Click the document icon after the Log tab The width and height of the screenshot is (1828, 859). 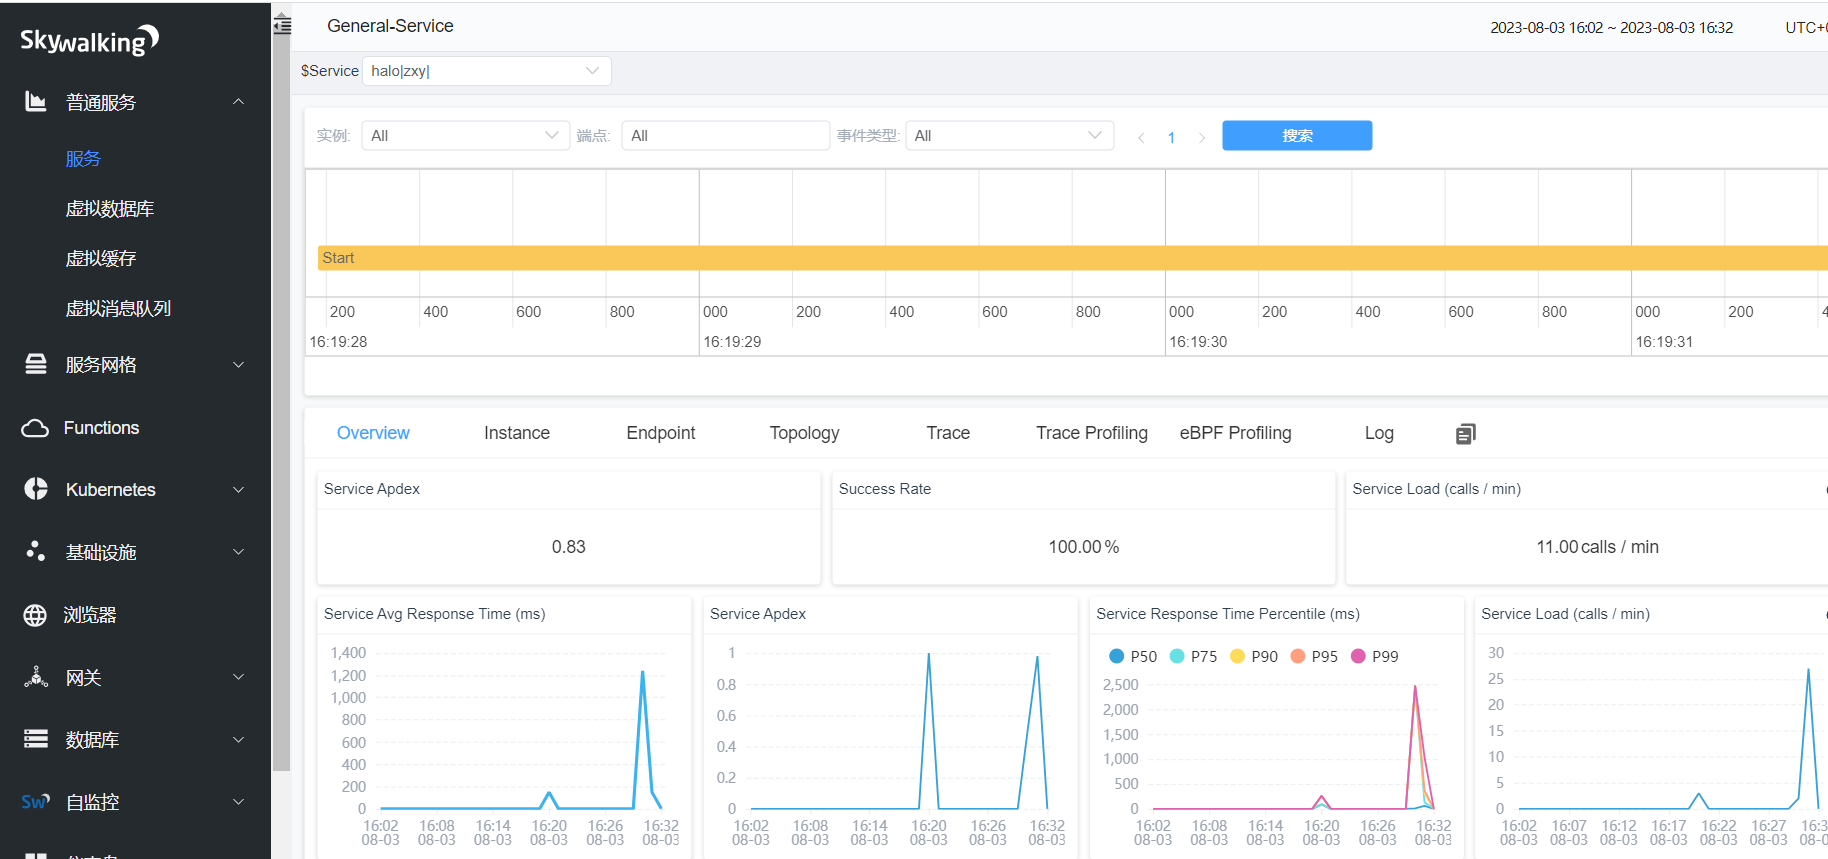[1466, 433]
